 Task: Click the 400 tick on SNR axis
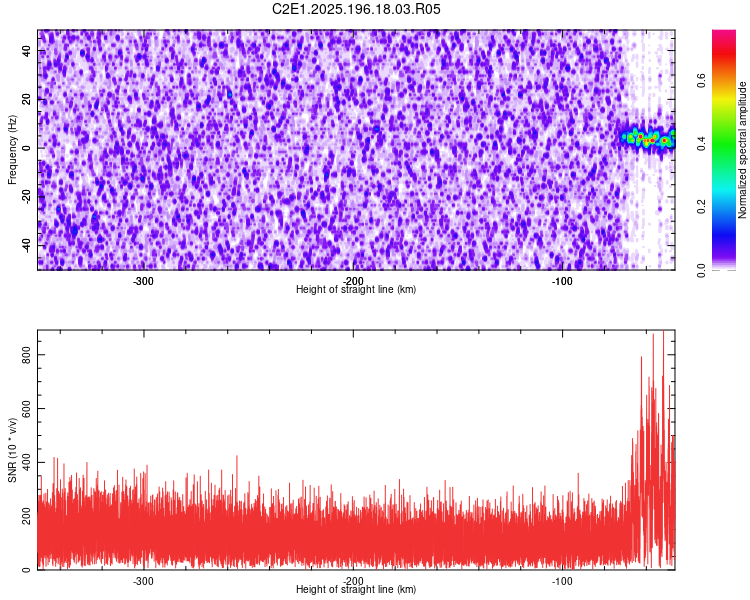tap(26, 462)
